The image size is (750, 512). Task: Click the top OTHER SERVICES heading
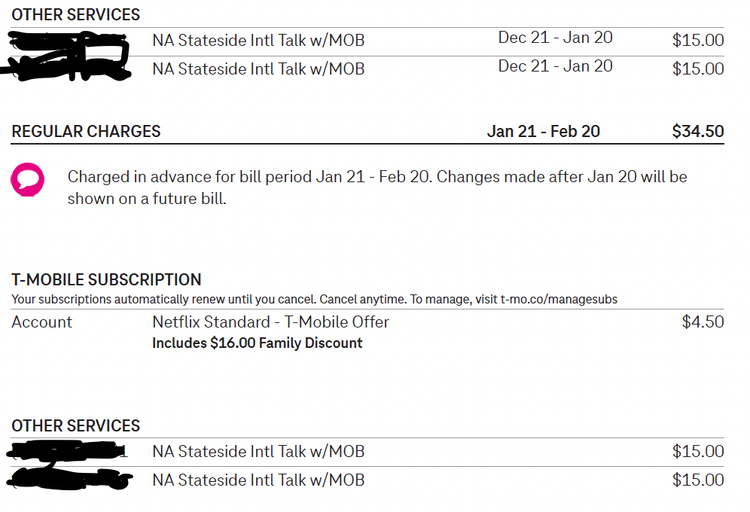pyautogui.click(x=76, y=14)
